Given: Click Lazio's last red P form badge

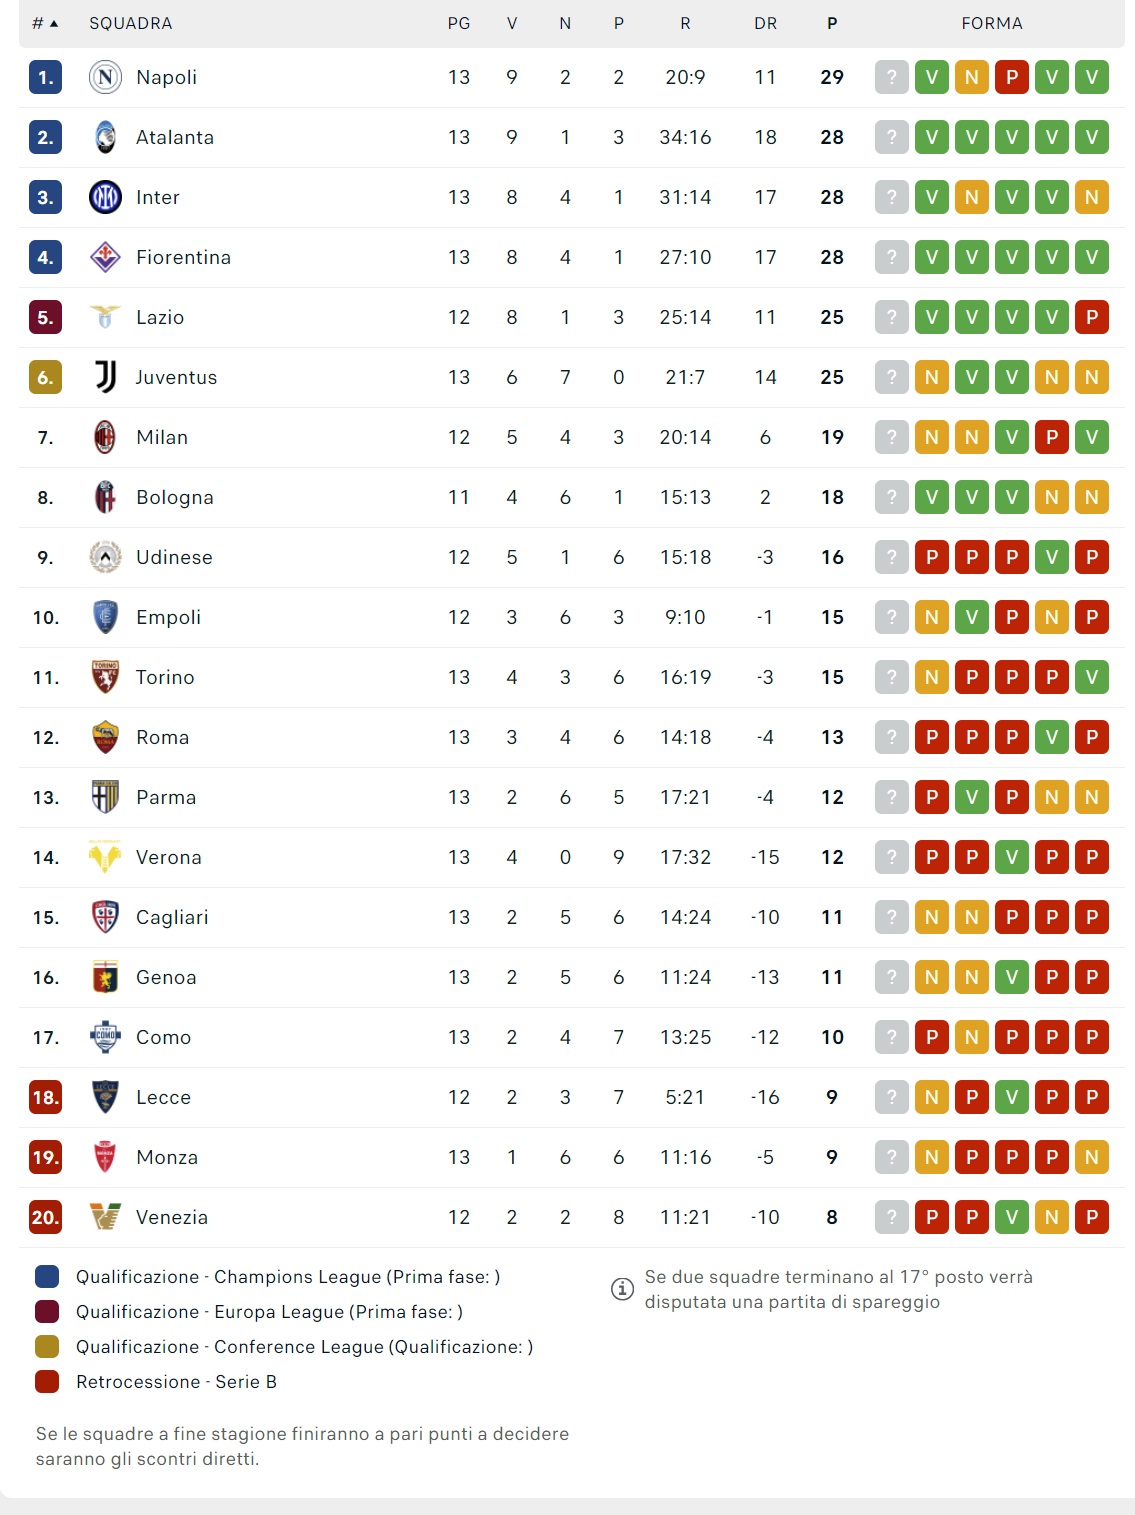Looking at the screenshot, I should coord(1092,317).
